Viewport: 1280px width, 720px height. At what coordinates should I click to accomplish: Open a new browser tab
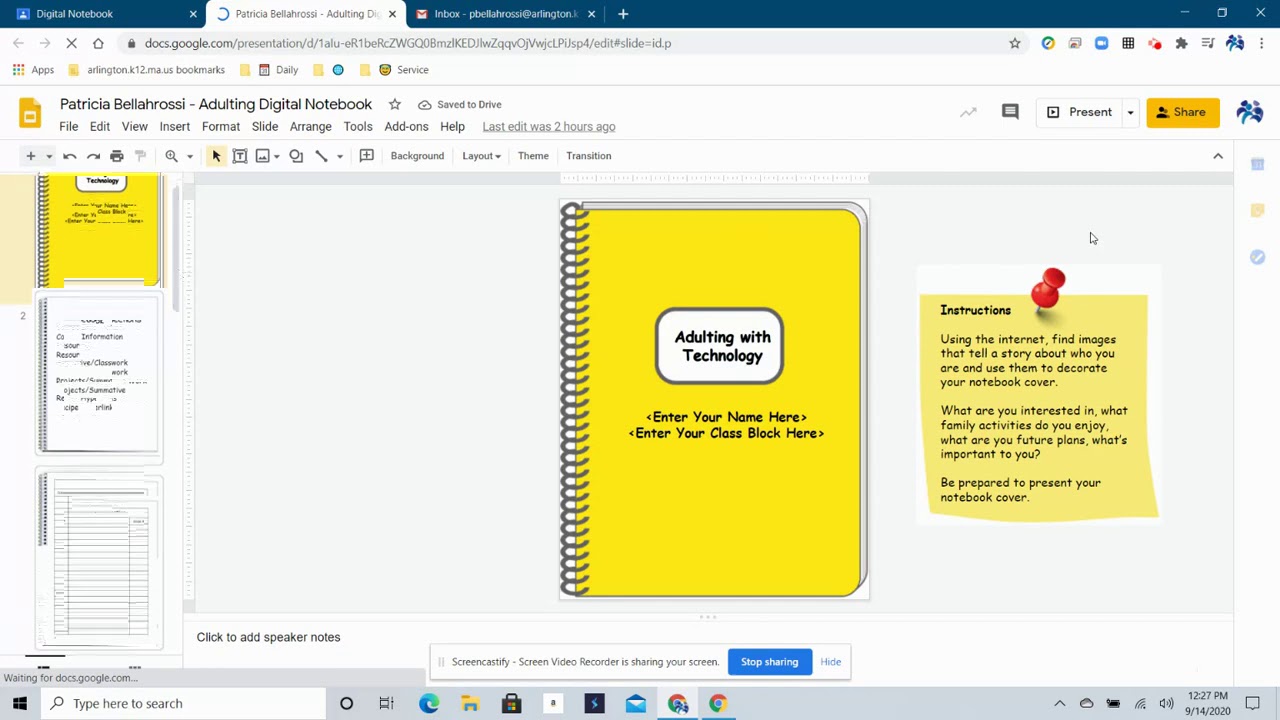(x=623, y=14)
